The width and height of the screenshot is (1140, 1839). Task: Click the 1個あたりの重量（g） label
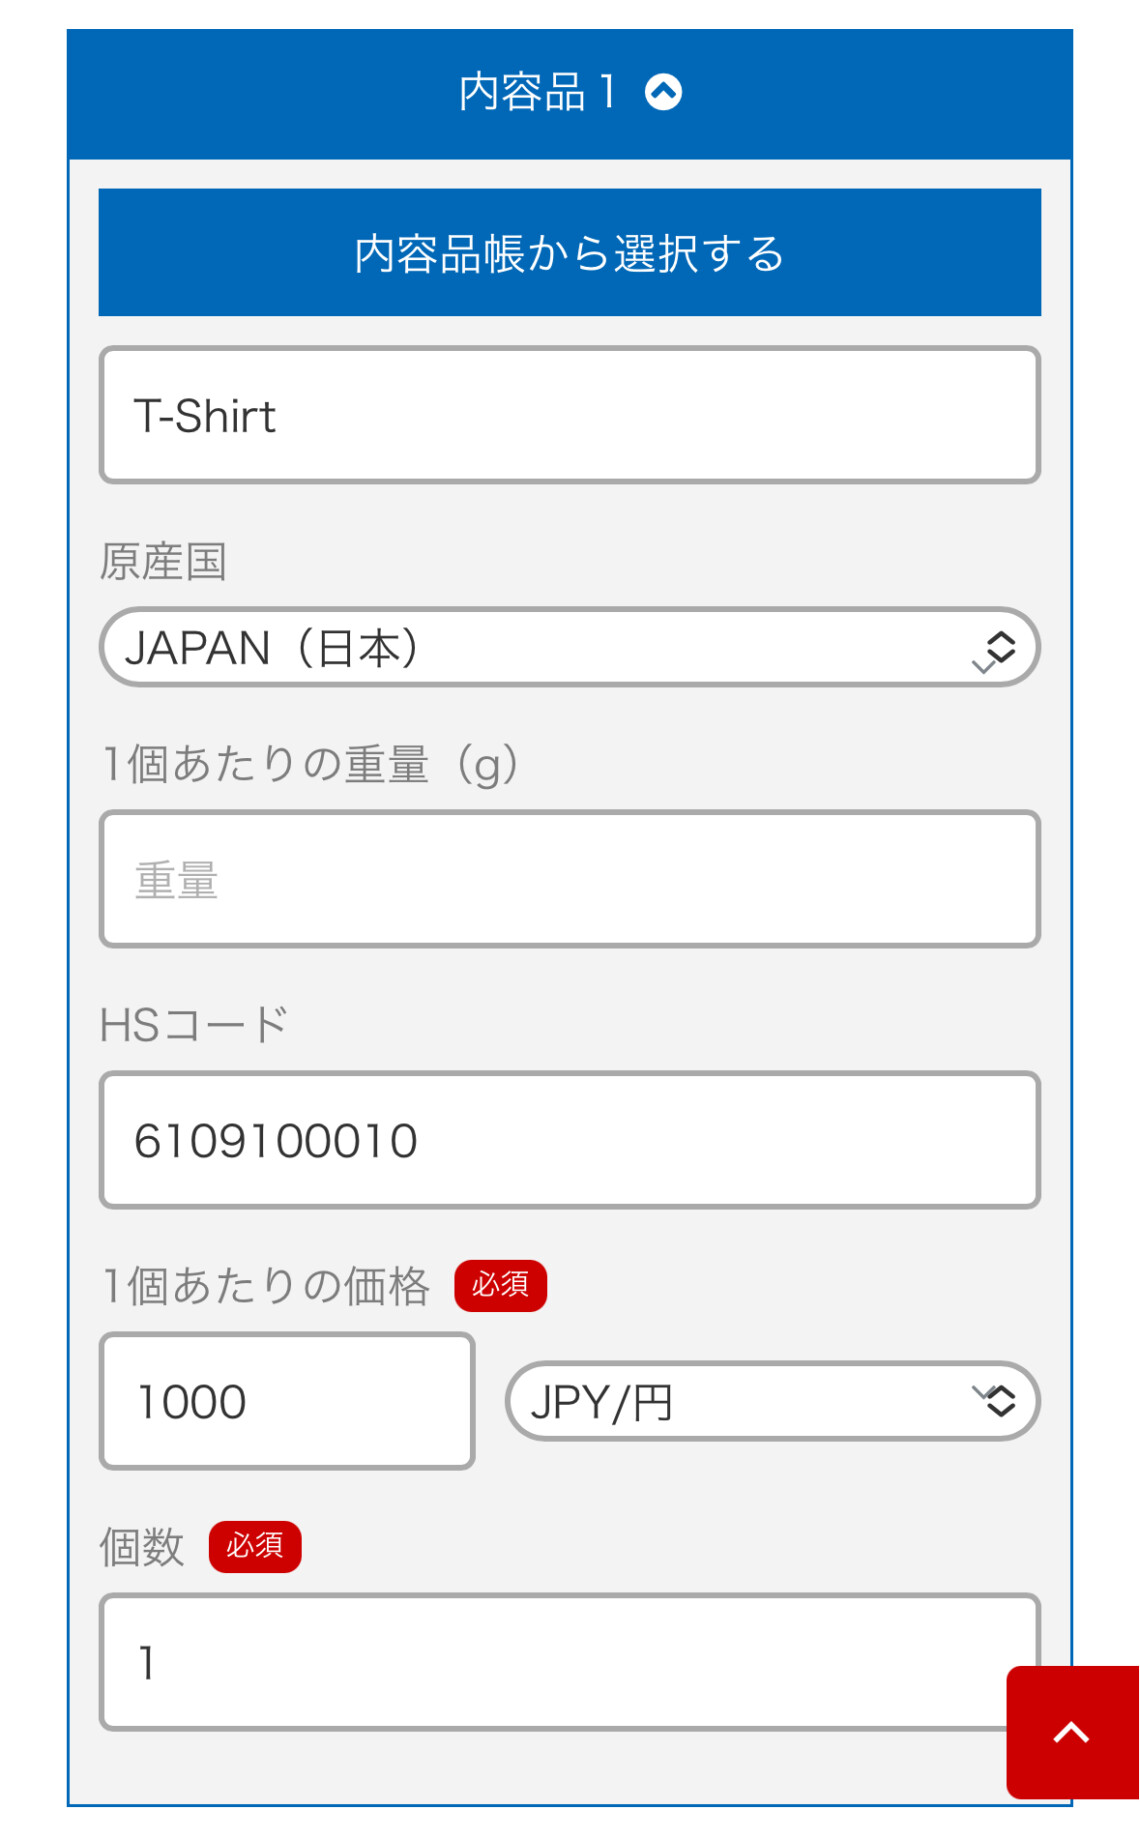[x=310, y=765]
